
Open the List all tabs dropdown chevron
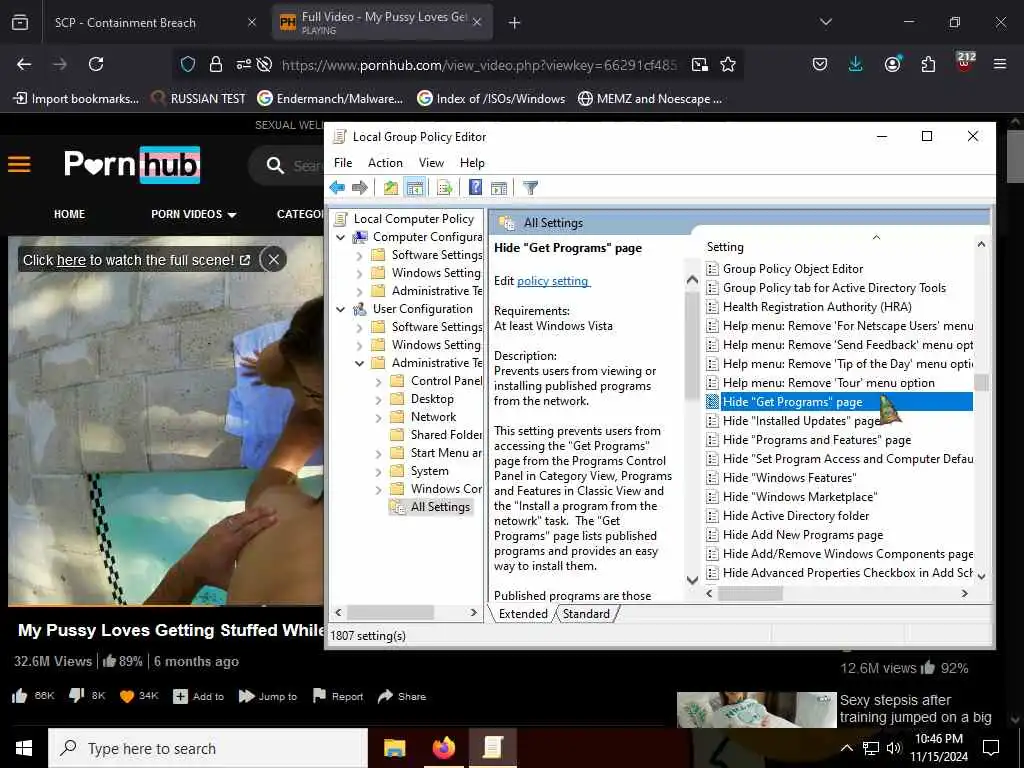[825, 22]
